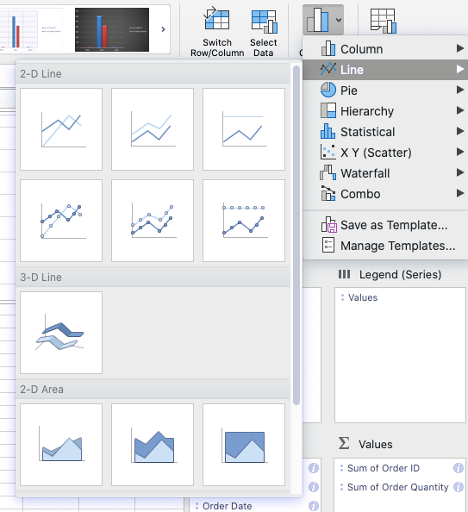
Task: Click the Switch Row/Column icon
Action: [x=217, y=19]
